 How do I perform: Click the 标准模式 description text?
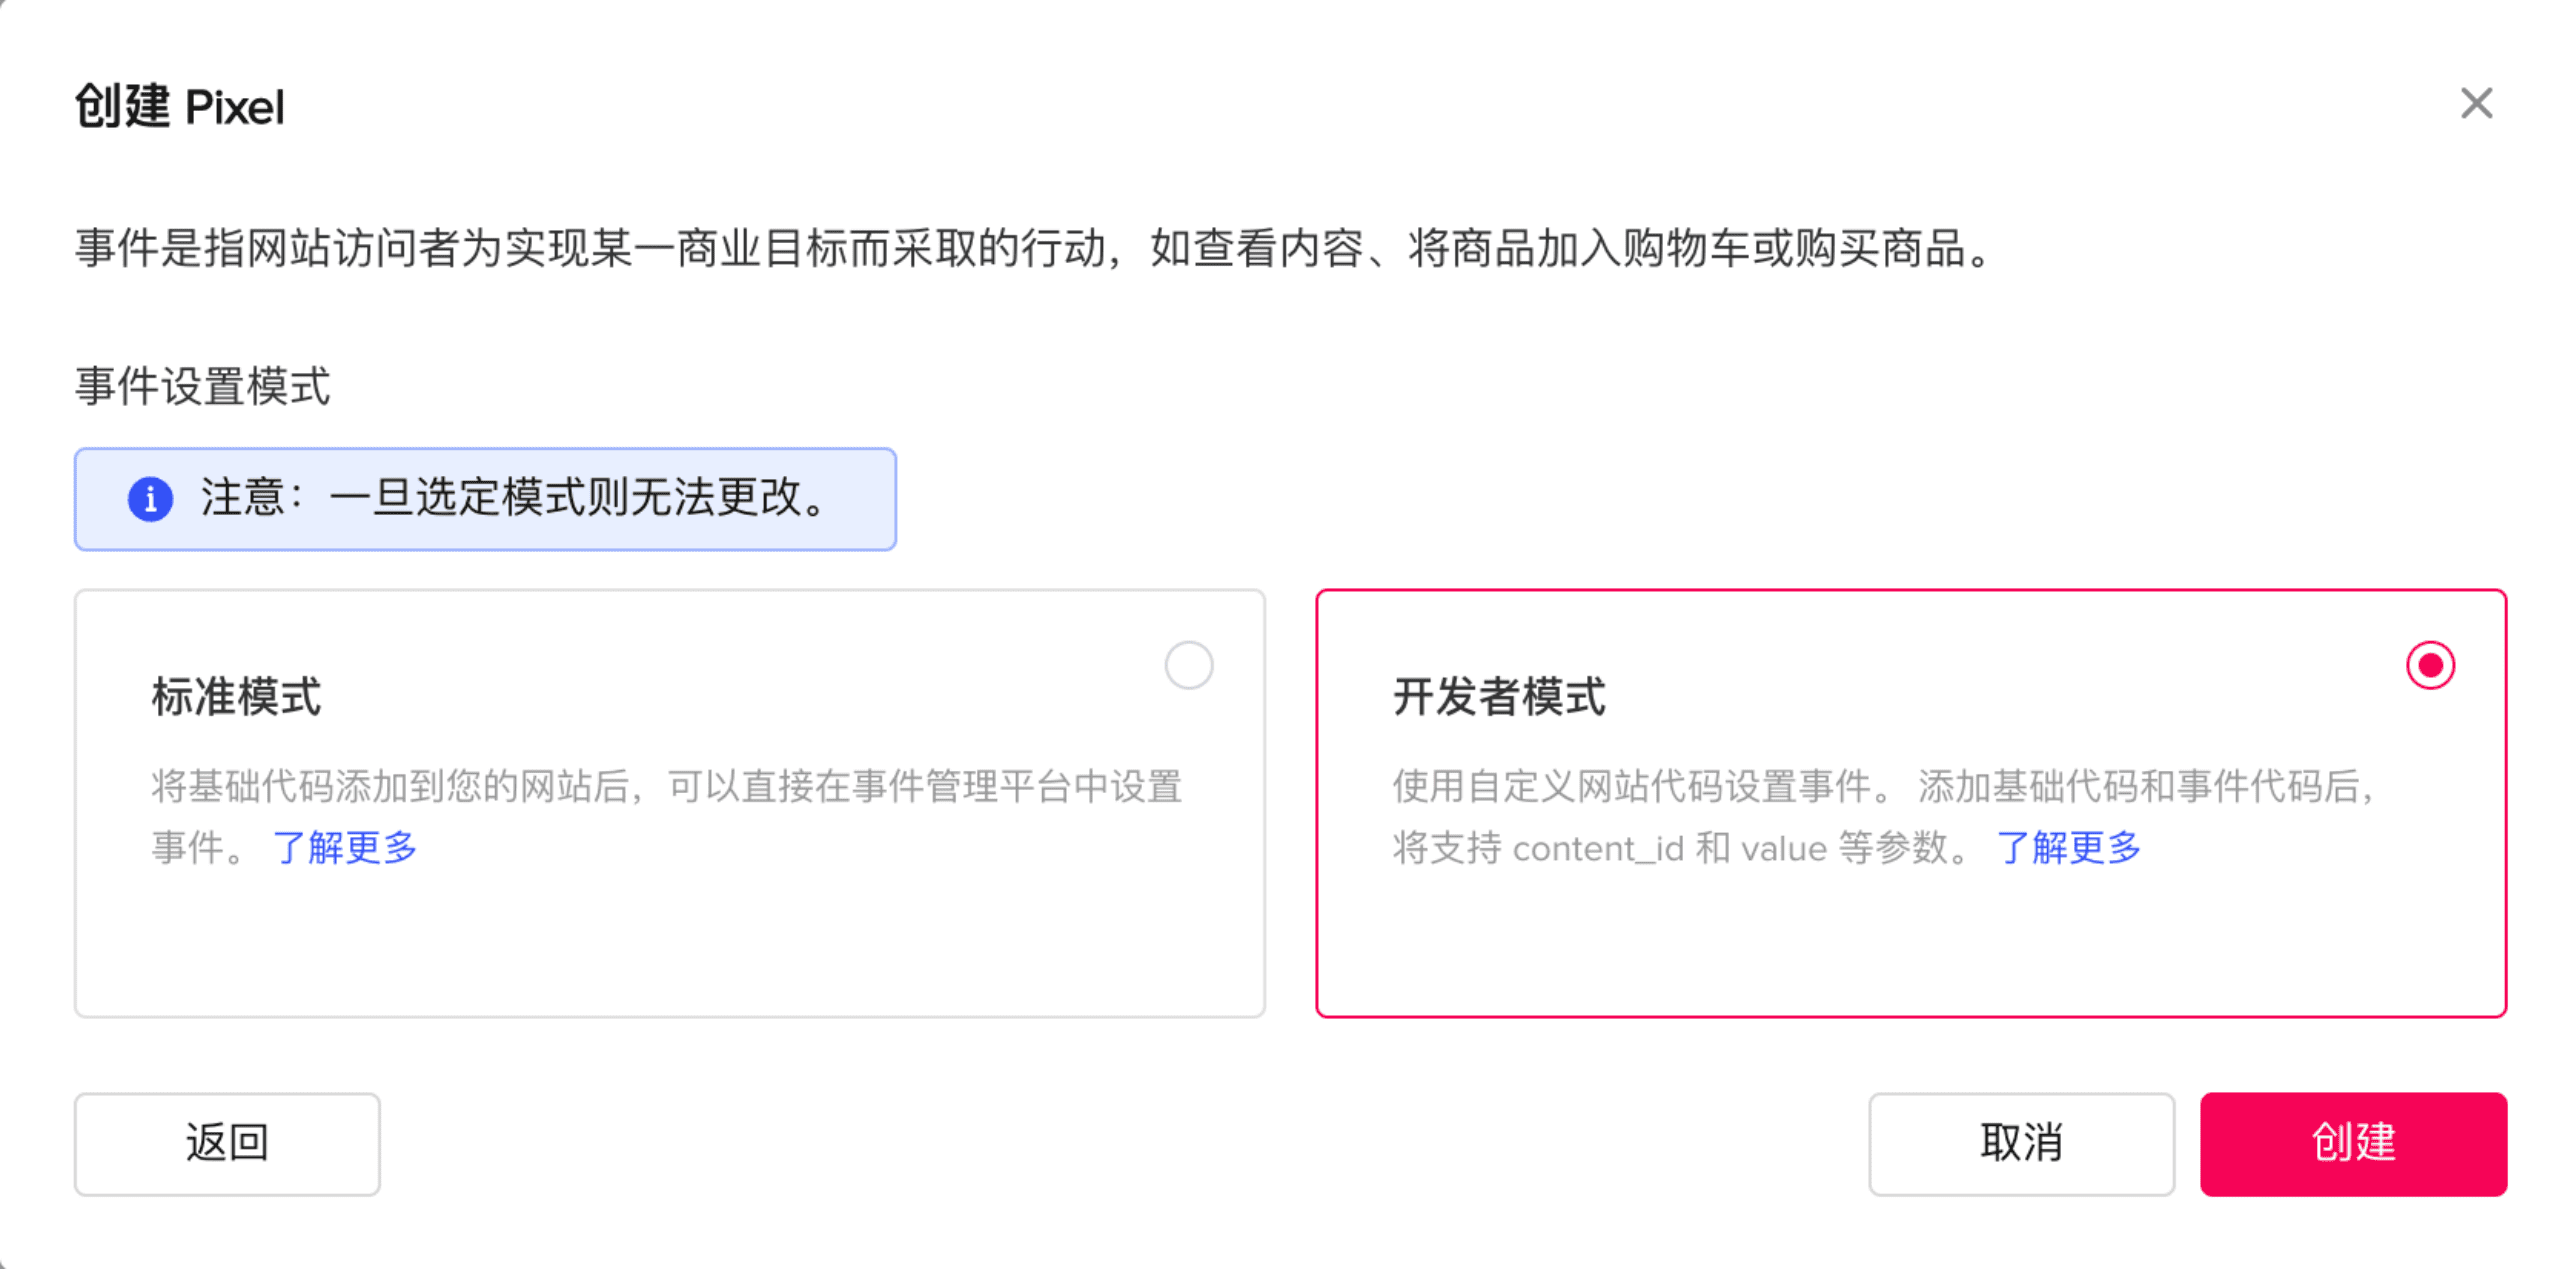click(667, 816)
